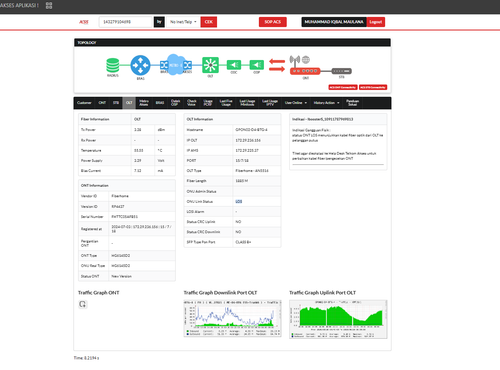Open the No Inet/Telp dropdown
Screen dimensions: 500x370
click(x=183, y=22)
